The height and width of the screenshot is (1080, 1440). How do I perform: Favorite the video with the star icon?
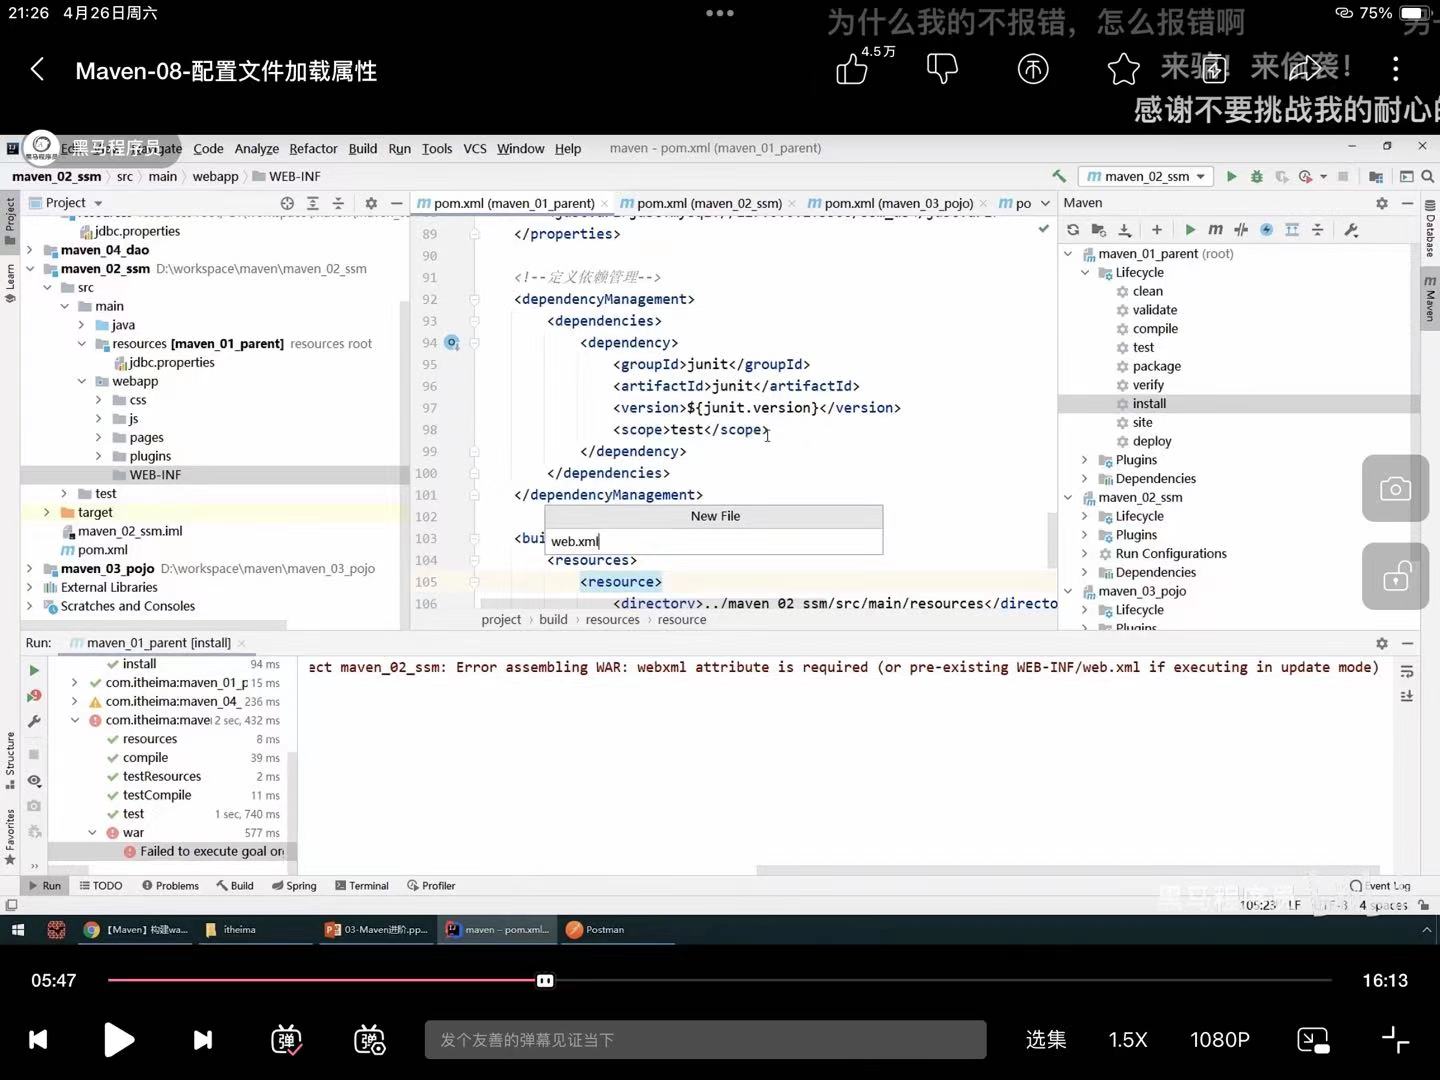1123,69
